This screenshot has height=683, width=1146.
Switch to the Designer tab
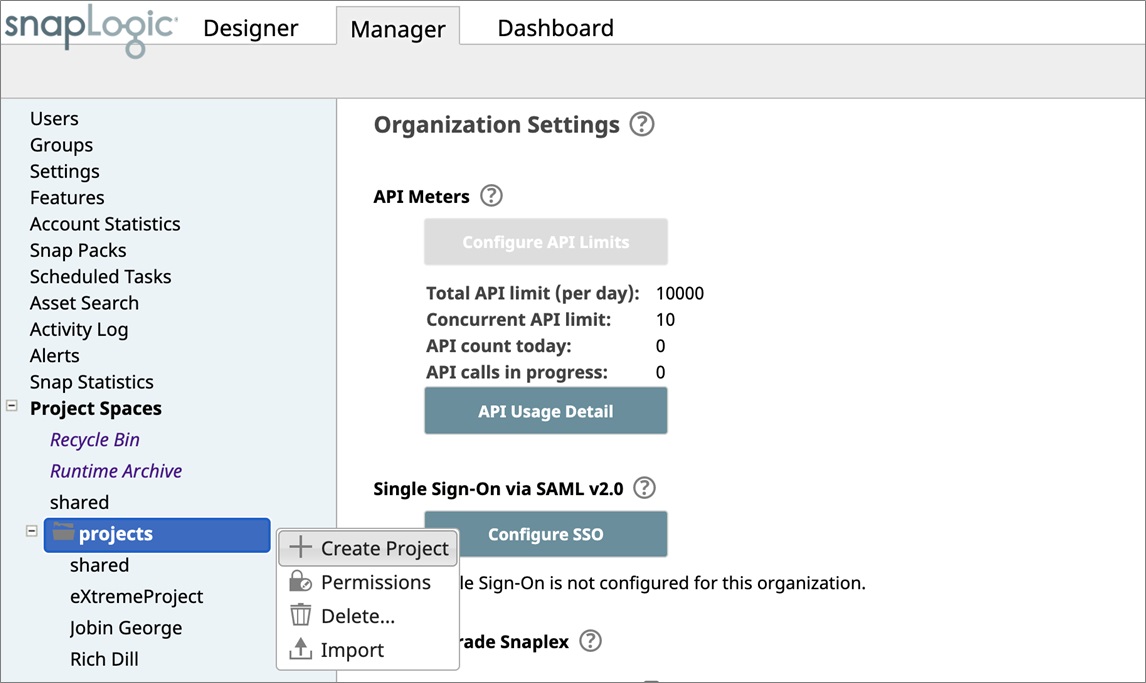pos(251,28)
